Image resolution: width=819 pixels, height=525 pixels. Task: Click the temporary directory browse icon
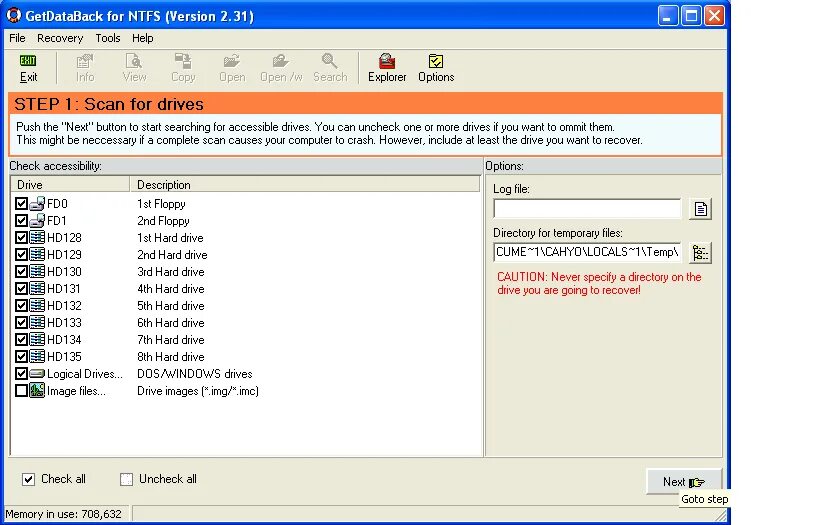[700, 253]
